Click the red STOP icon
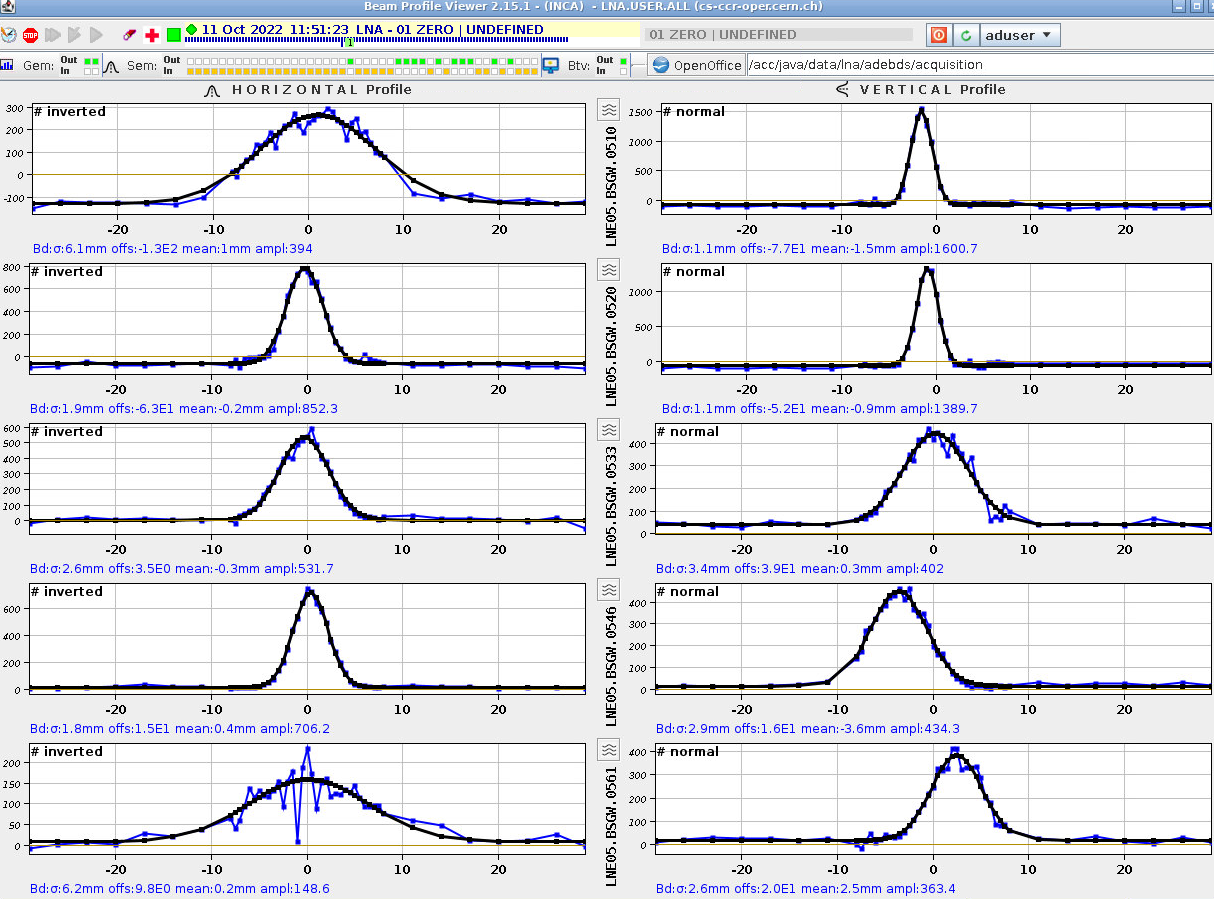The height and width of the screenshot is (899, 1214). click(30, 35)
